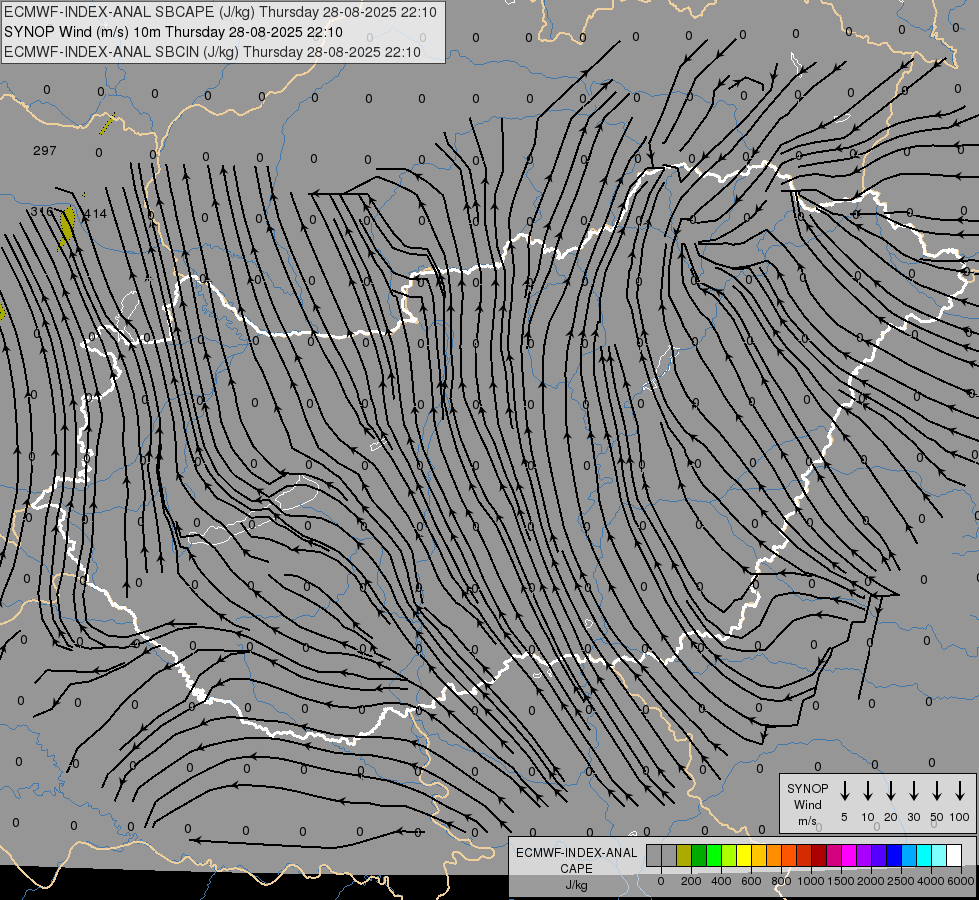
Task: Pick the bright green CAPE legend swatch
Action: point(714,855)
